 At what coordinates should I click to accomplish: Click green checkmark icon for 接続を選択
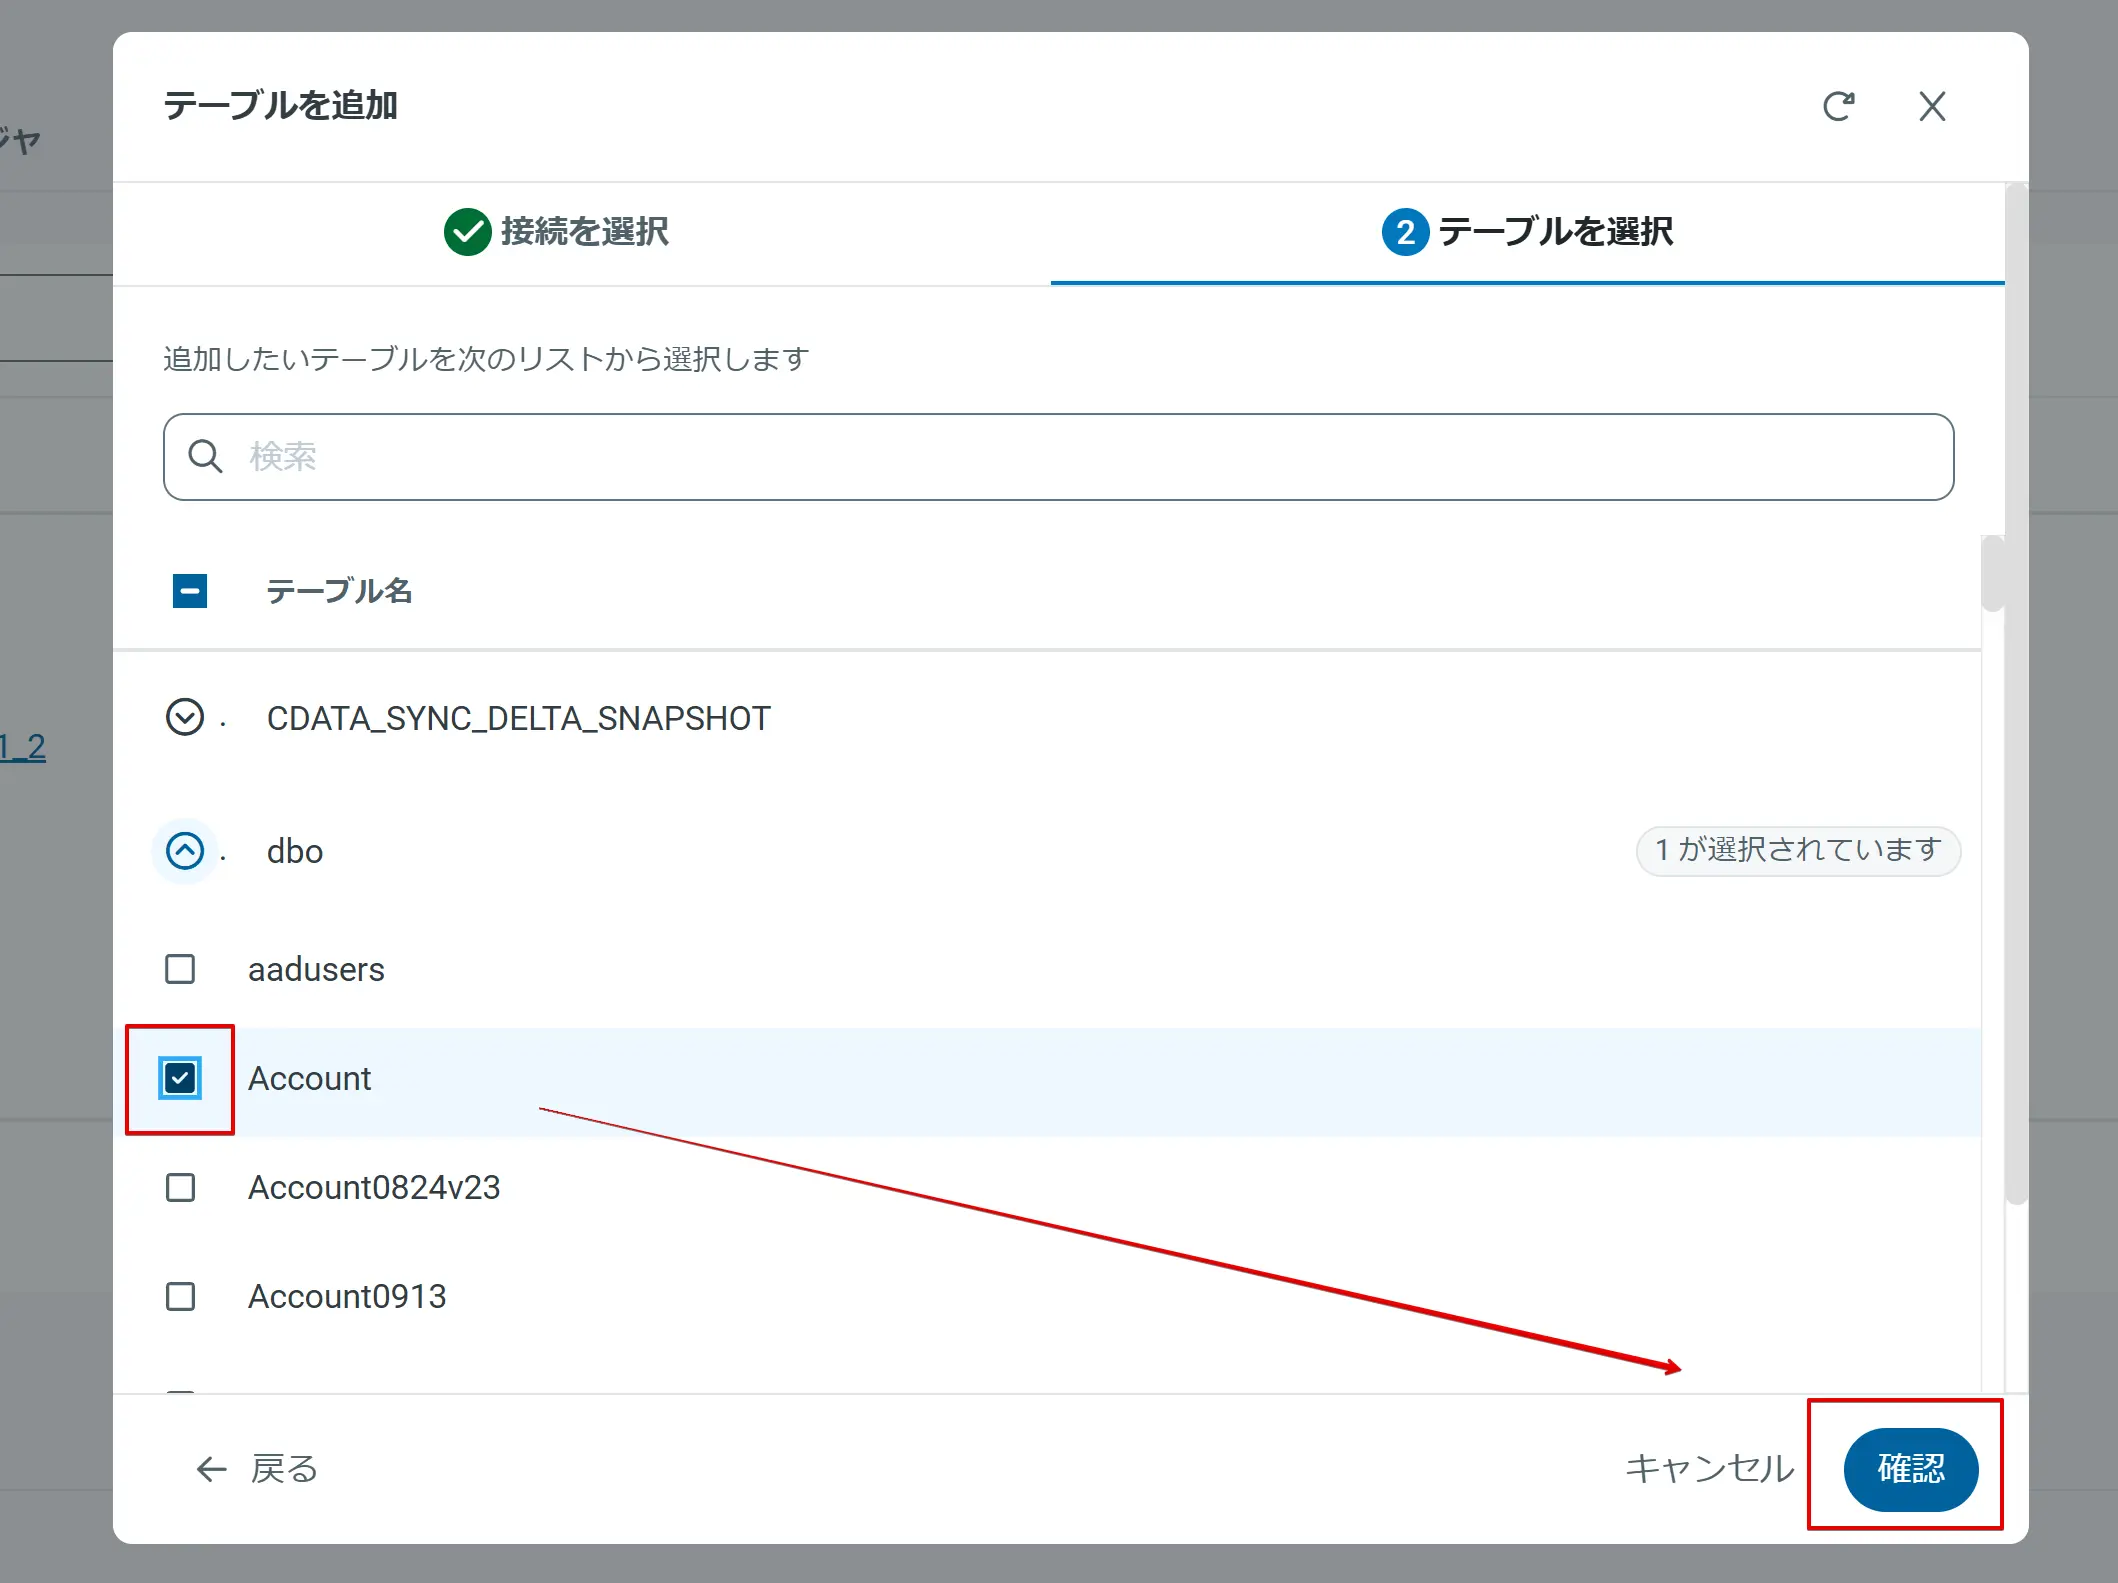click(x=467, y=232)
